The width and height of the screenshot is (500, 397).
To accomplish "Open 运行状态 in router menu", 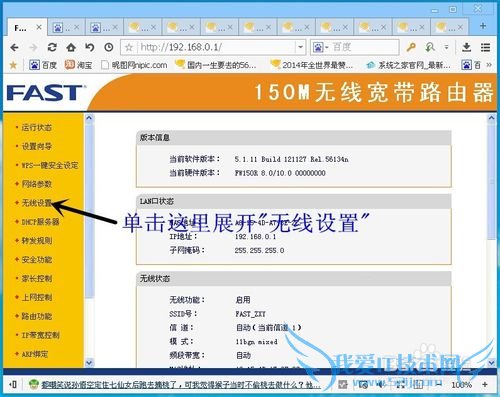I will pos(37,127).
